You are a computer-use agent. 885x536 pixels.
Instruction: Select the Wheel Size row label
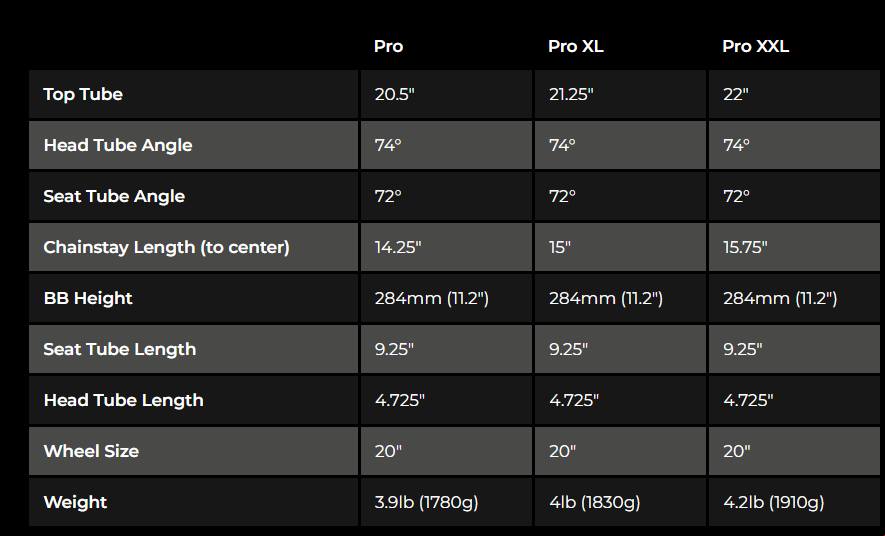[91, 451]
